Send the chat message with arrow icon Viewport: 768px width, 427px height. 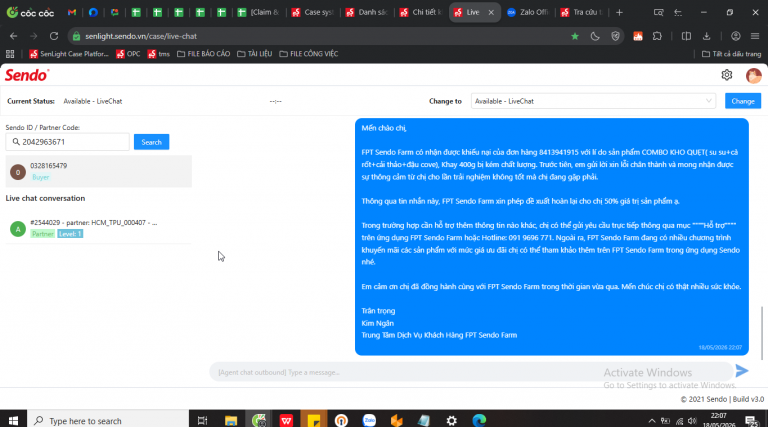point(742,371)
